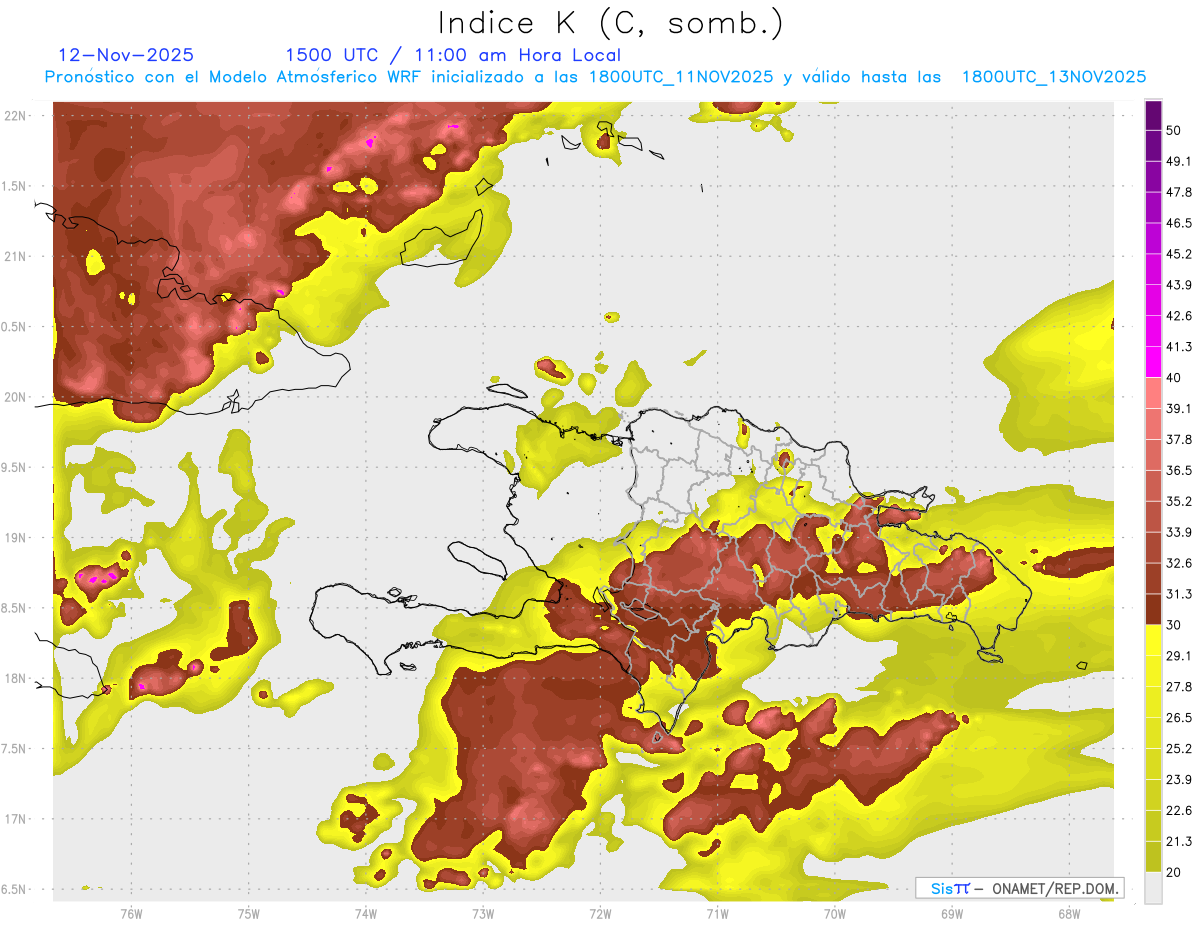Screen dimensions: 1200x927
Task: Click the "49.1" color scale value
Action: click(x=1179, y=162)
